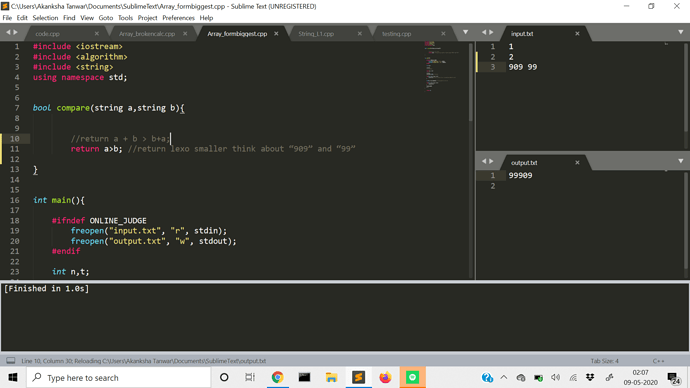Open Task View on the taskbar
Image resolution: width=690 pixels, height=388 pixels.
pyautogui.click(x=250, y=377)
